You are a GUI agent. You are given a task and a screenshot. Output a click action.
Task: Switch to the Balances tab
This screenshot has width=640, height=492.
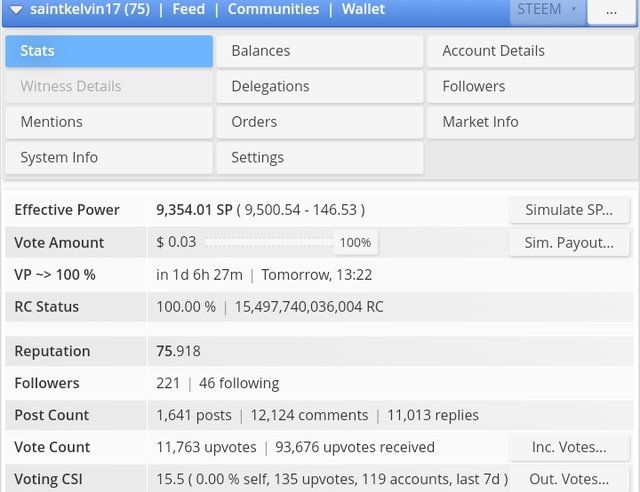(x=320, y=51)
